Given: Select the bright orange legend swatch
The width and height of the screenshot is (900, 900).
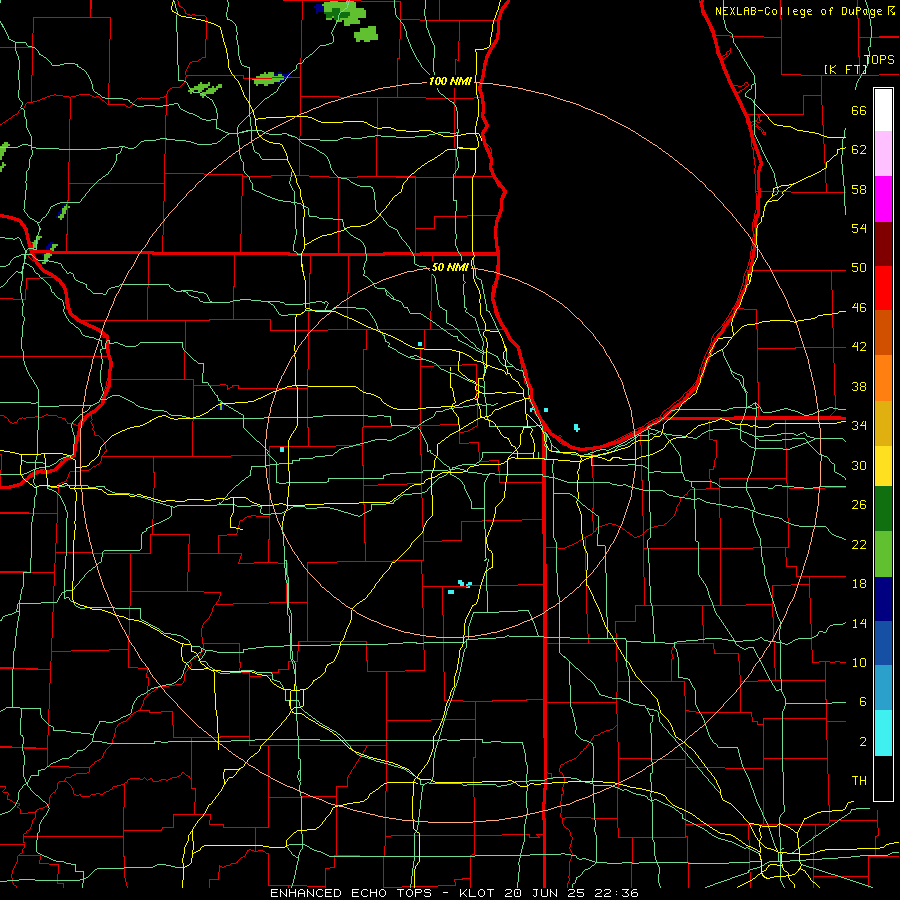Looking at the screenshot, I should tap(883, 378).
